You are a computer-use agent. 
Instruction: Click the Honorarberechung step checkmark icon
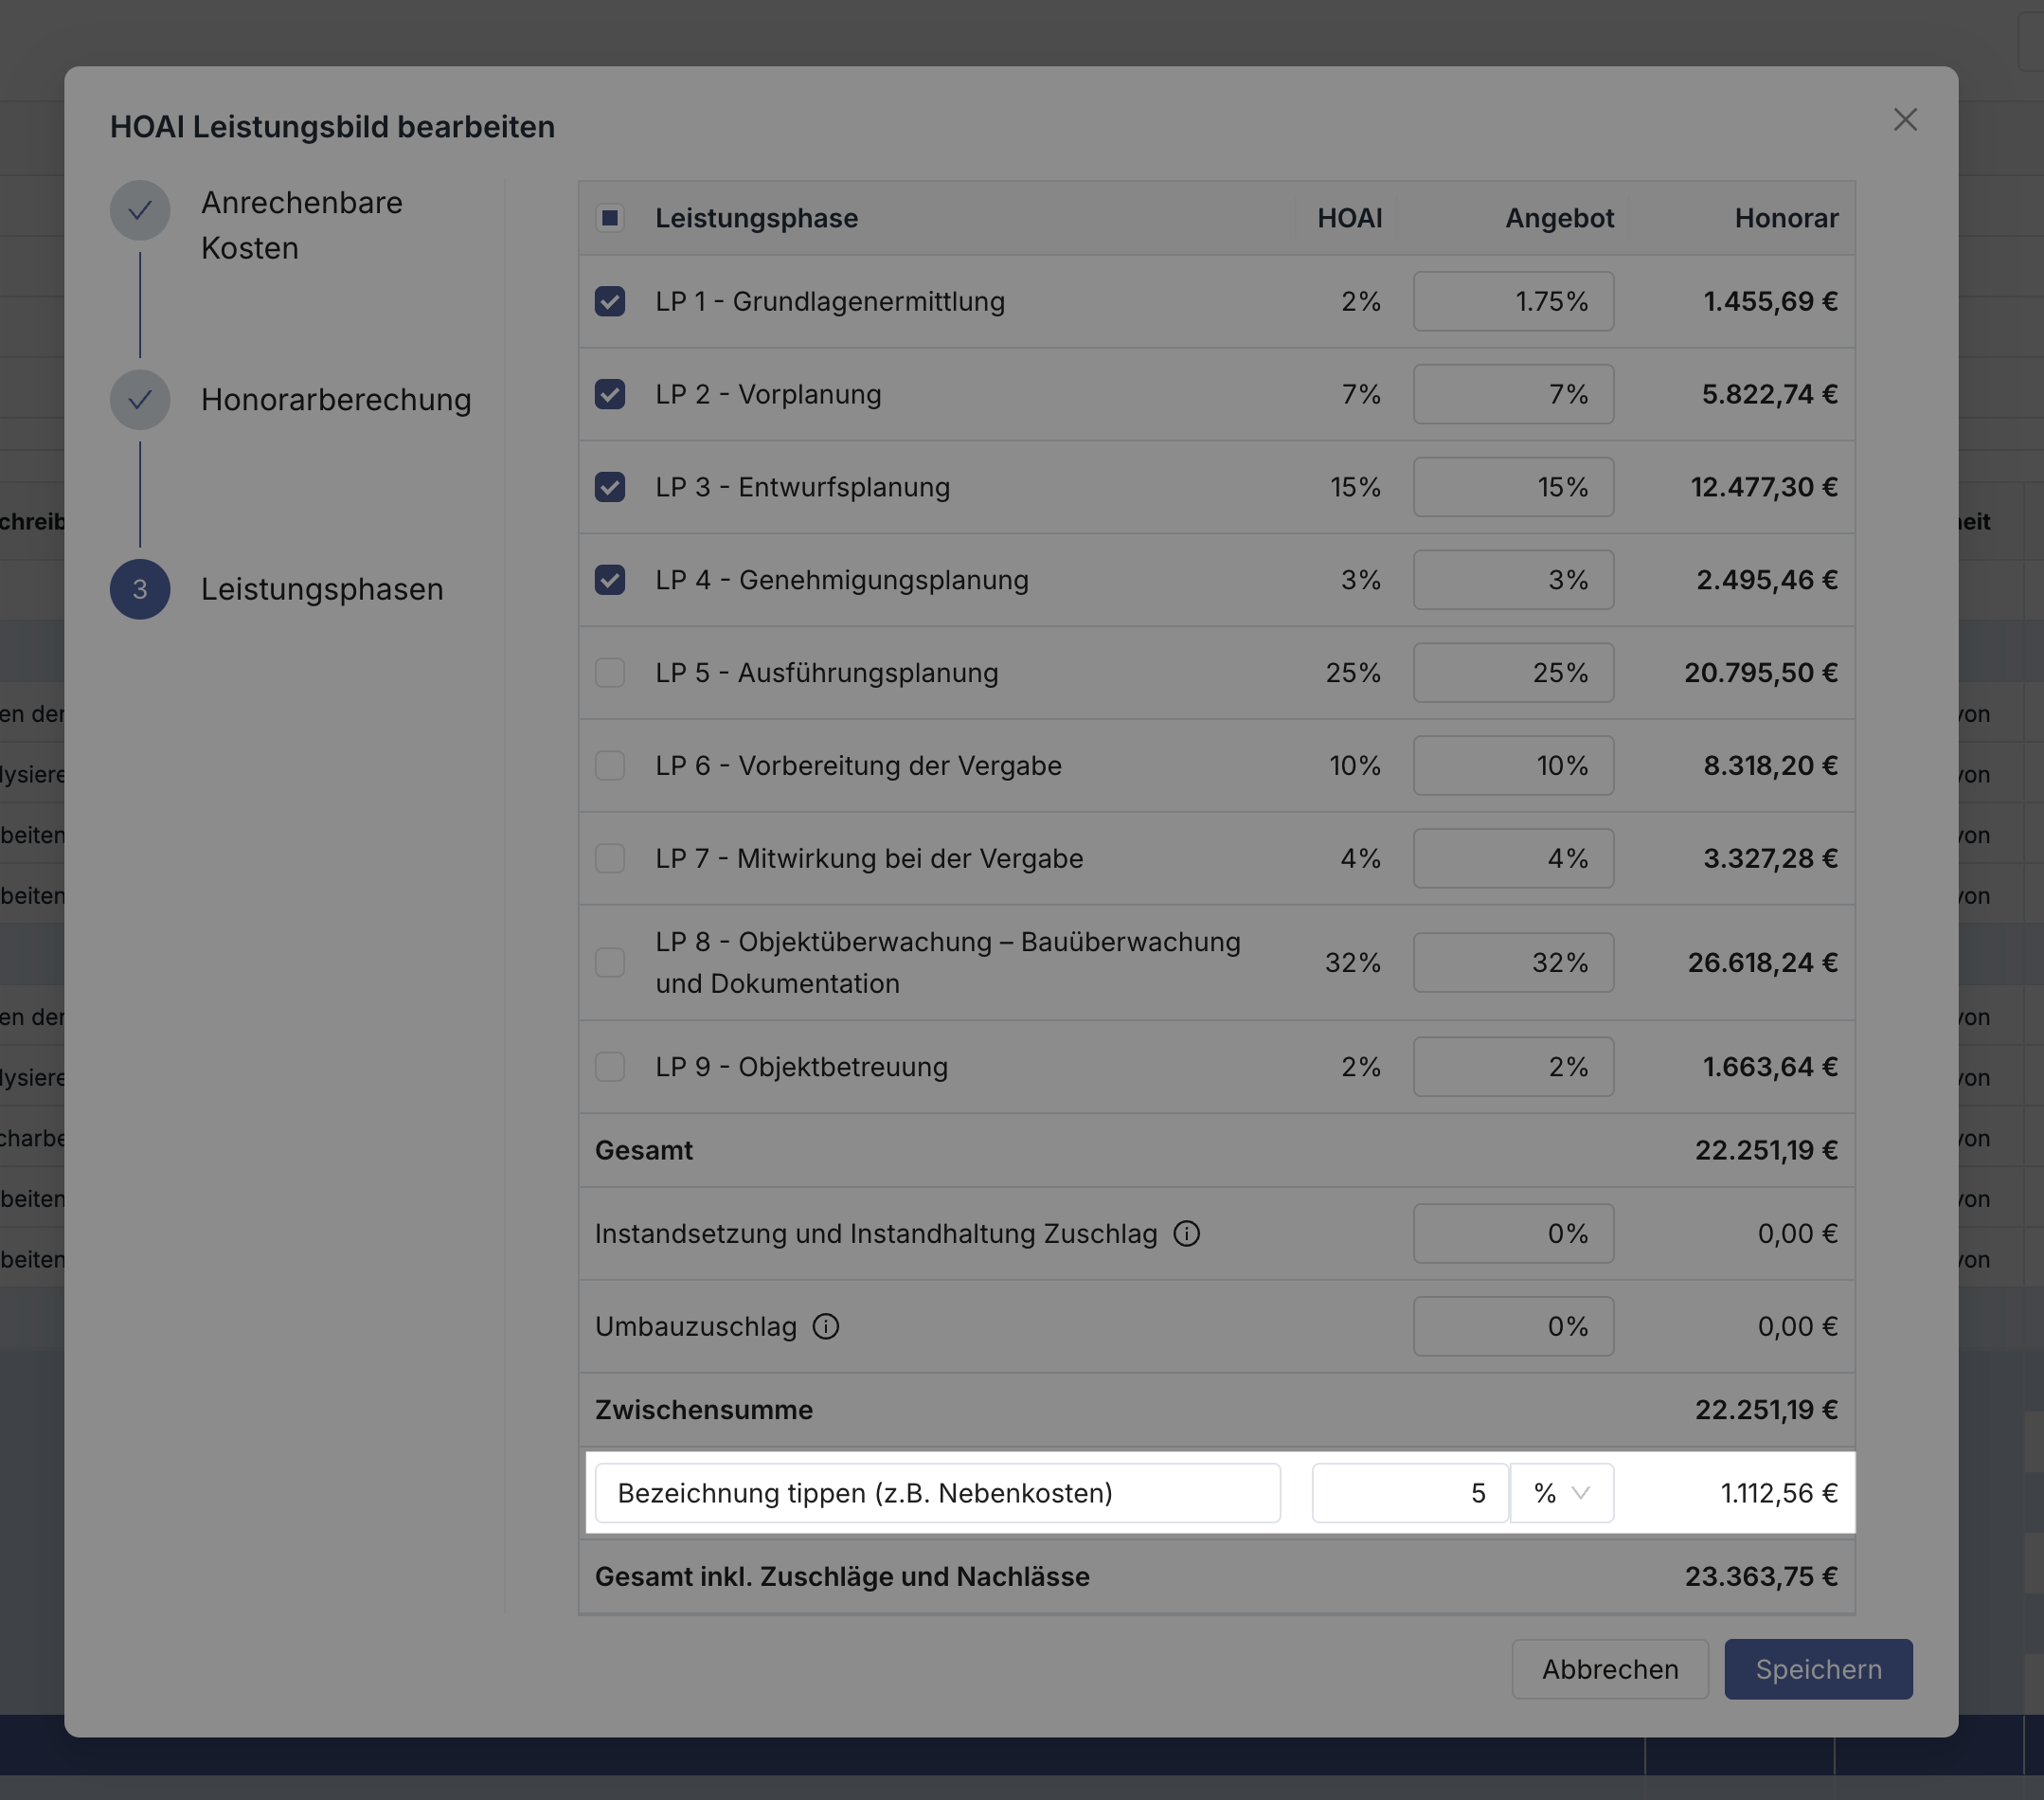tap(140, 400)
